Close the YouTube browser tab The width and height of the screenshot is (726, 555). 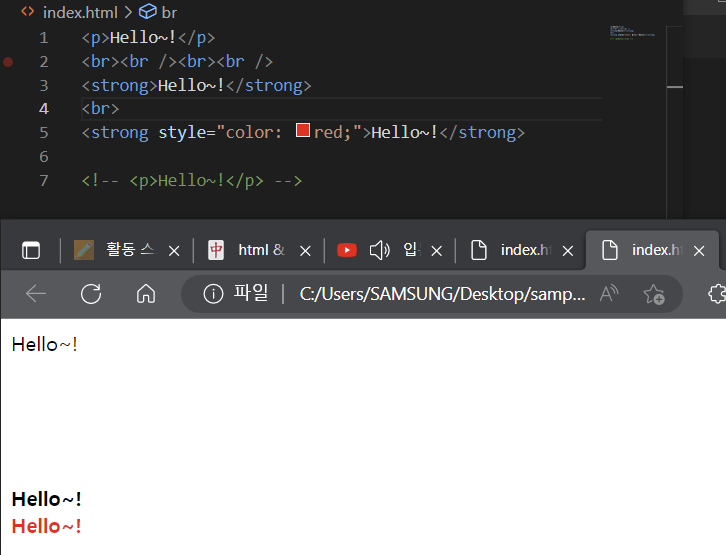pos(437,251)
